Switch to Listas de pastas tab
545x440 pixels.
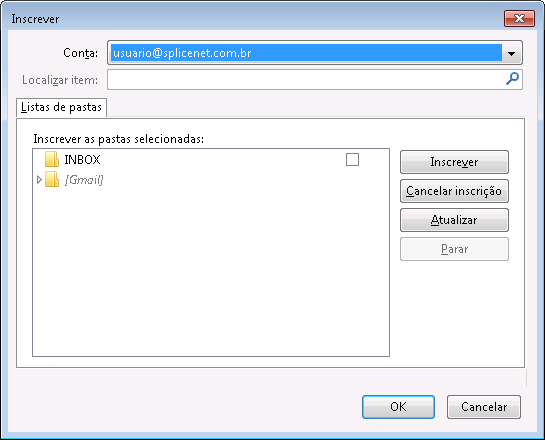[61, 107]
